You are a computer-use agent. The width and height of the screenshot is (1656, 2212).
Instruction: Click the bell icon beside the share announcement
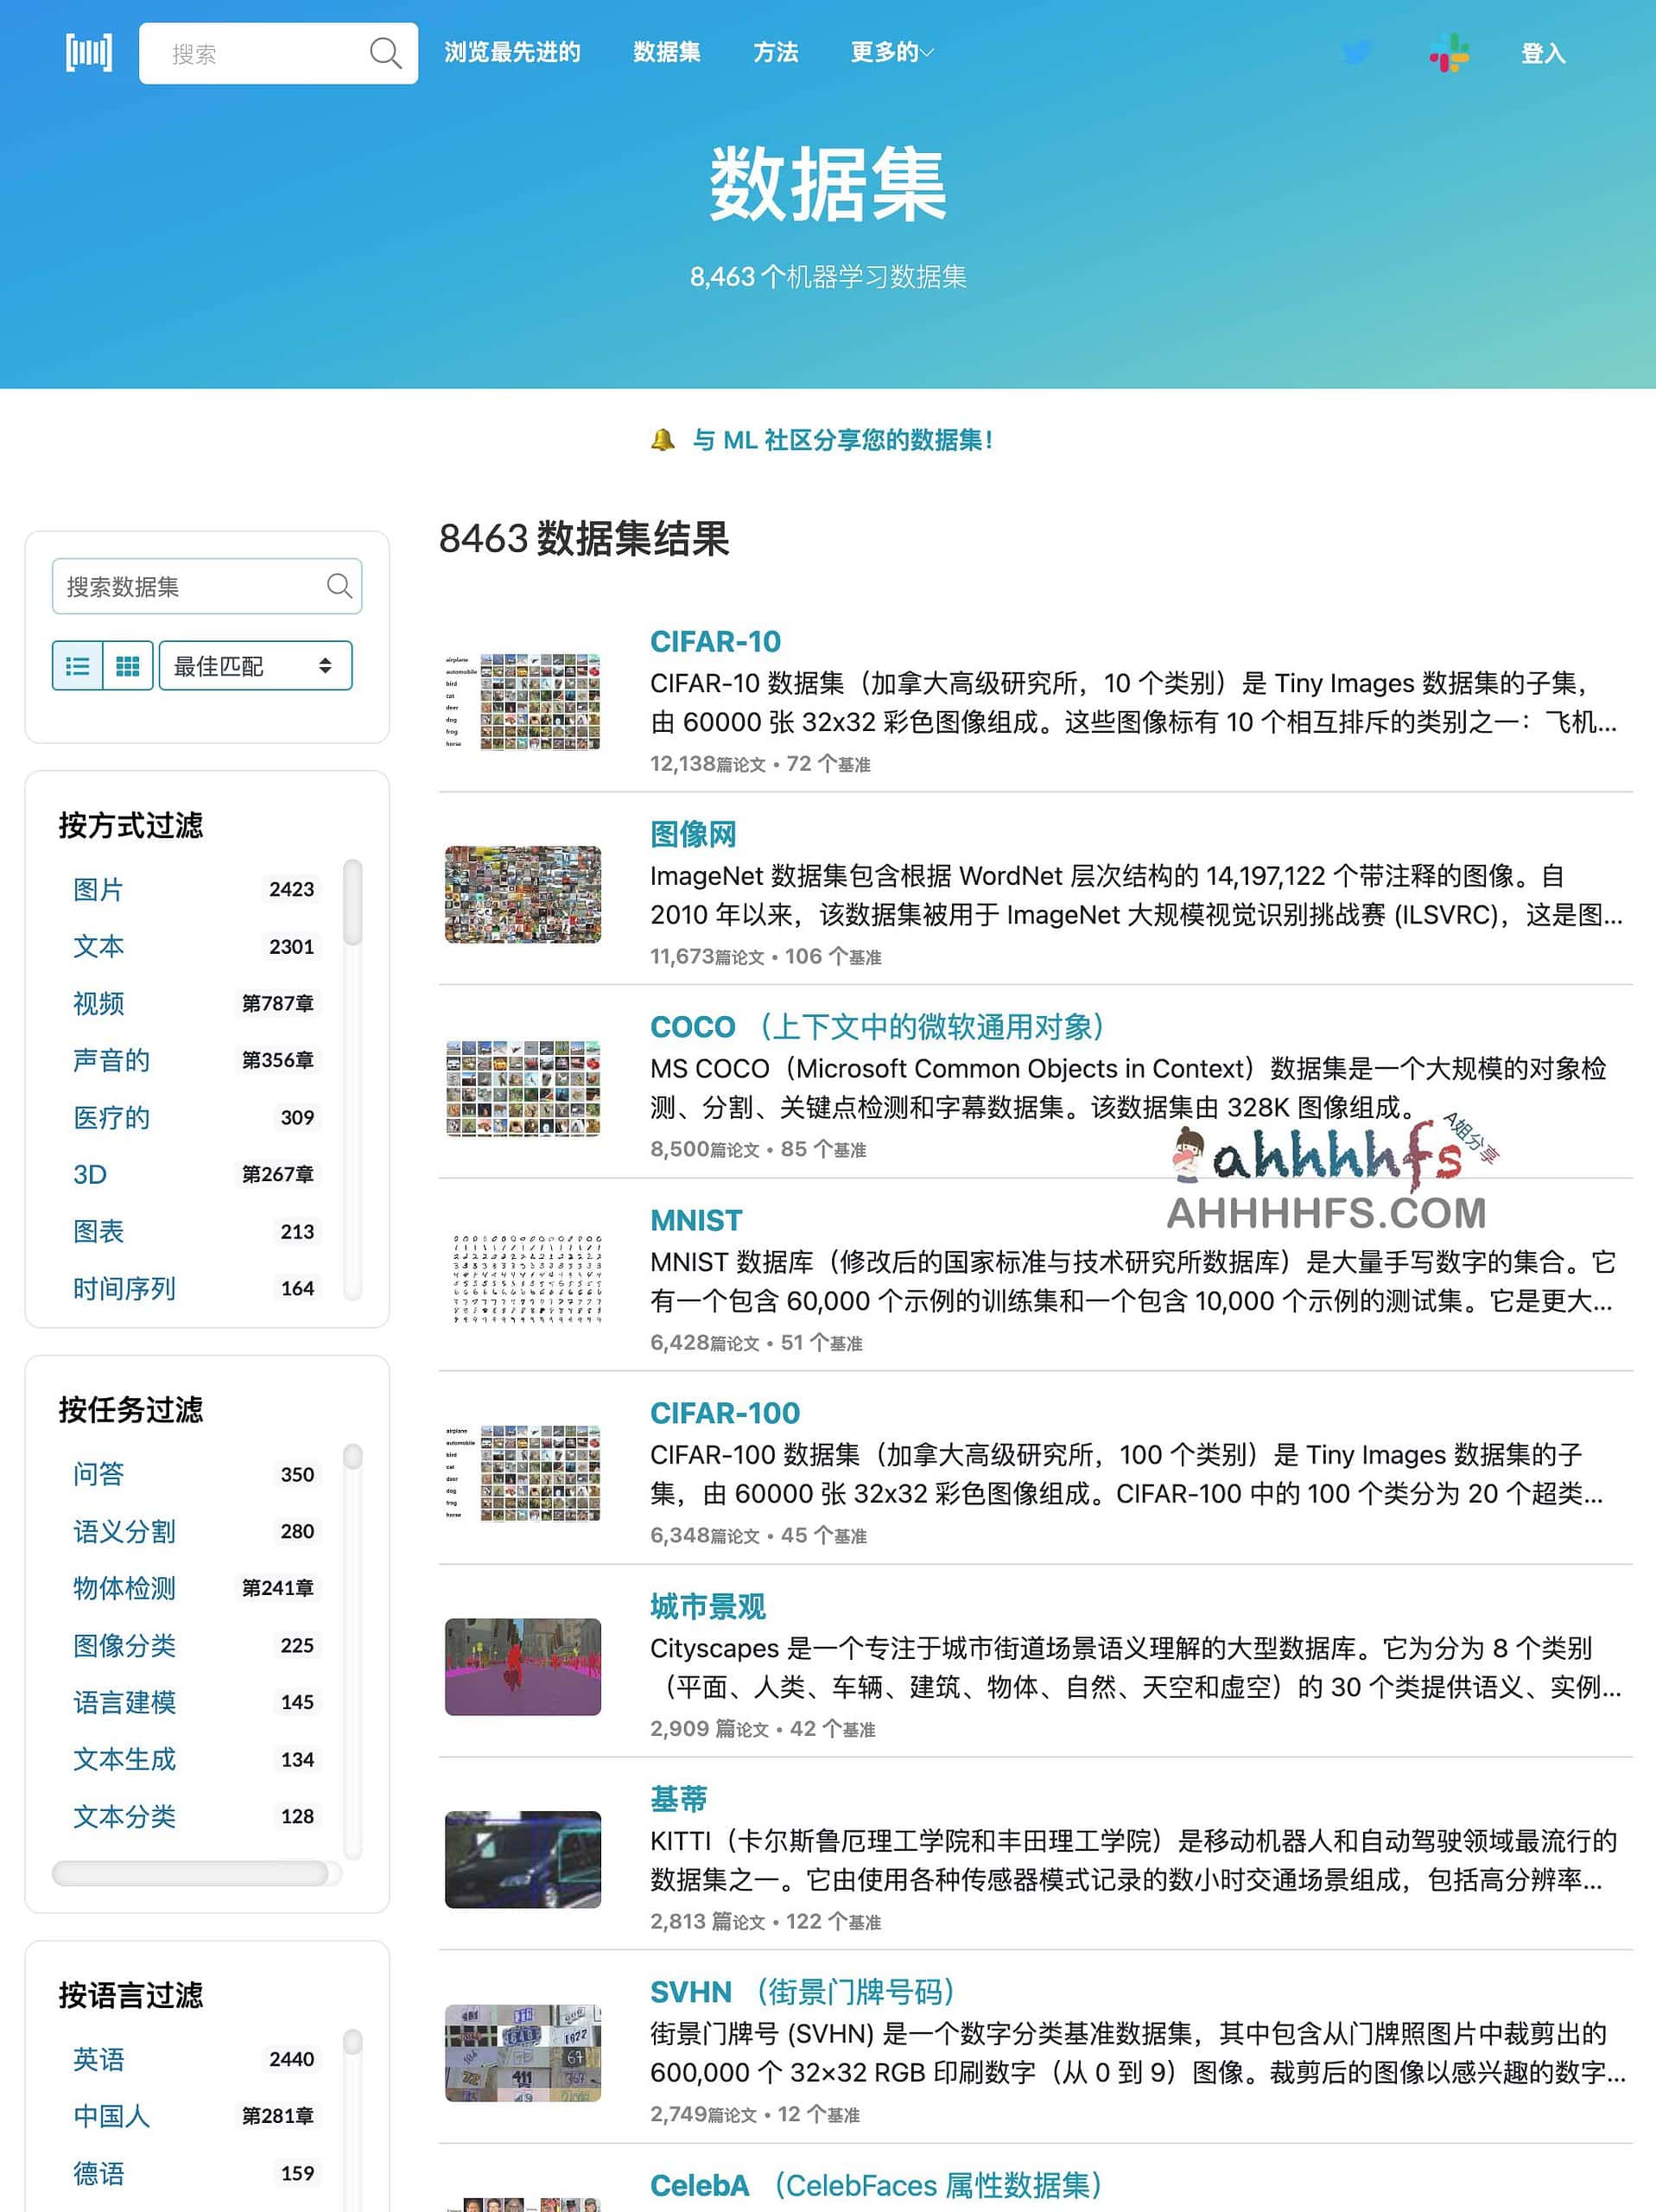[x=663, y=438]
